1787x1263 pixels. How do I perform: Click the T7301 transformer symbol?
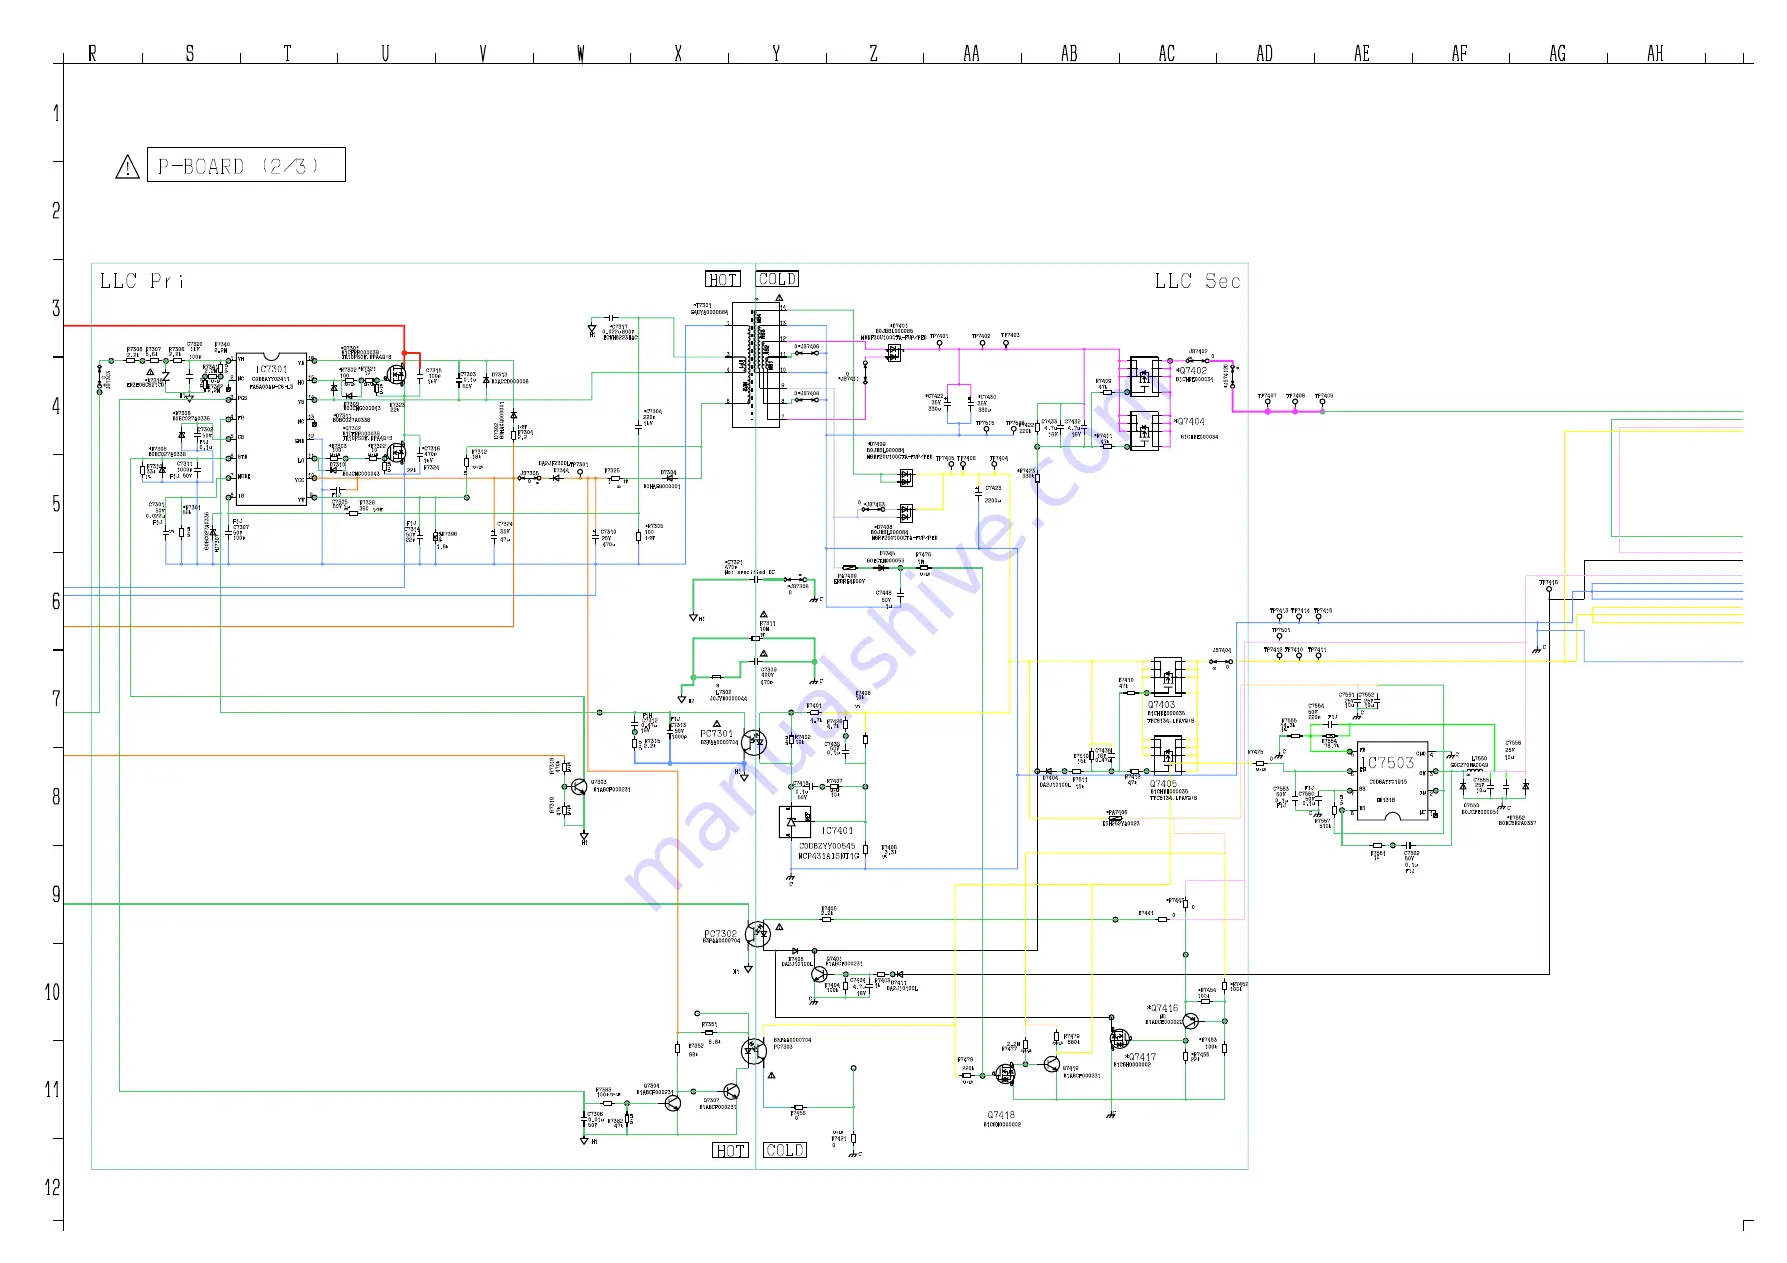(x=756, y=365)
